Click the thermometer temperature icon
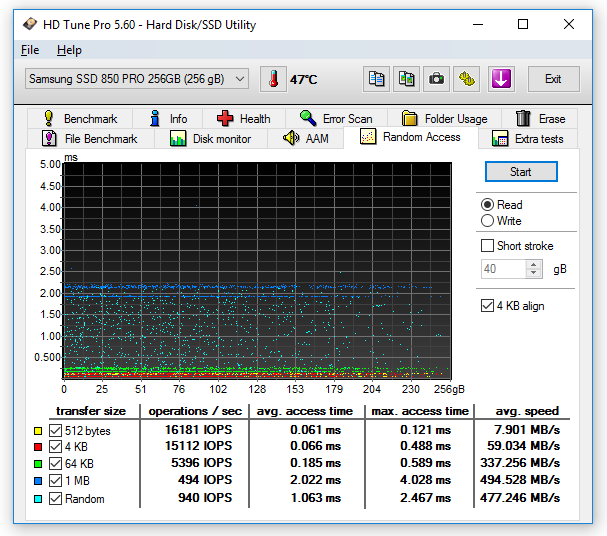This screenshot has width=607, height=536. [x=273, y=79]
